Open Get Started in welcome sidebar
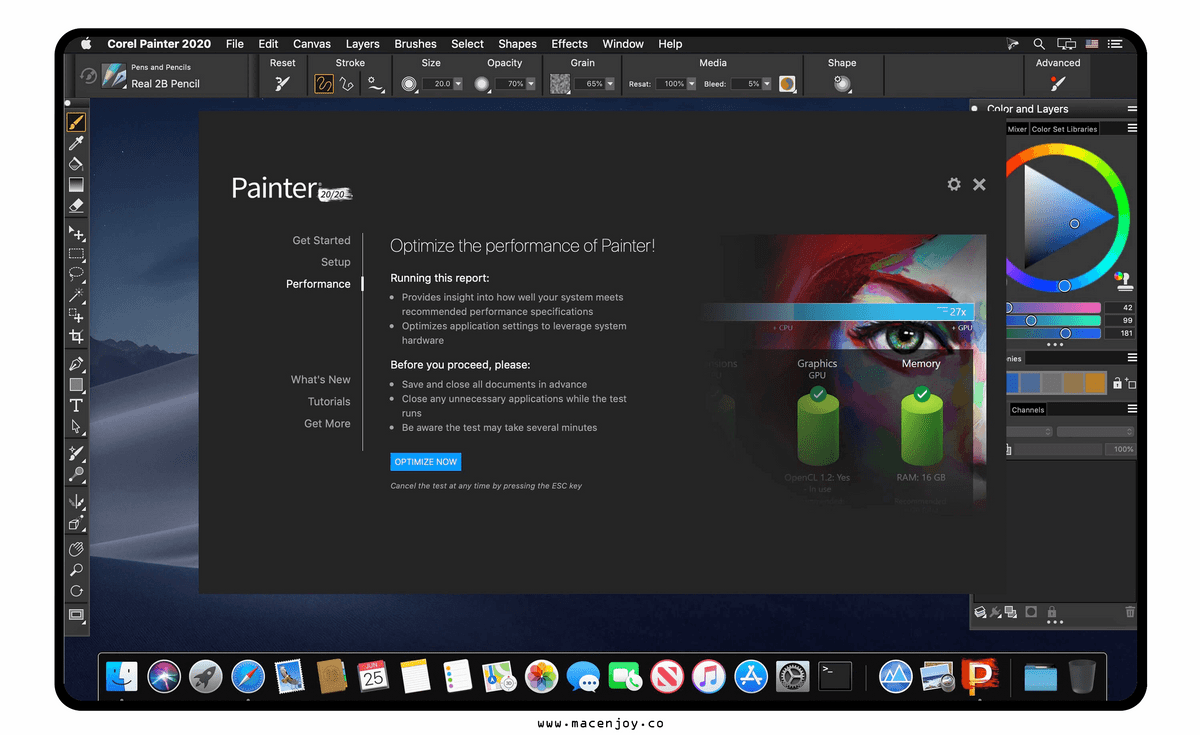Viewport: 1200px width, 735px height. [321, 240]
